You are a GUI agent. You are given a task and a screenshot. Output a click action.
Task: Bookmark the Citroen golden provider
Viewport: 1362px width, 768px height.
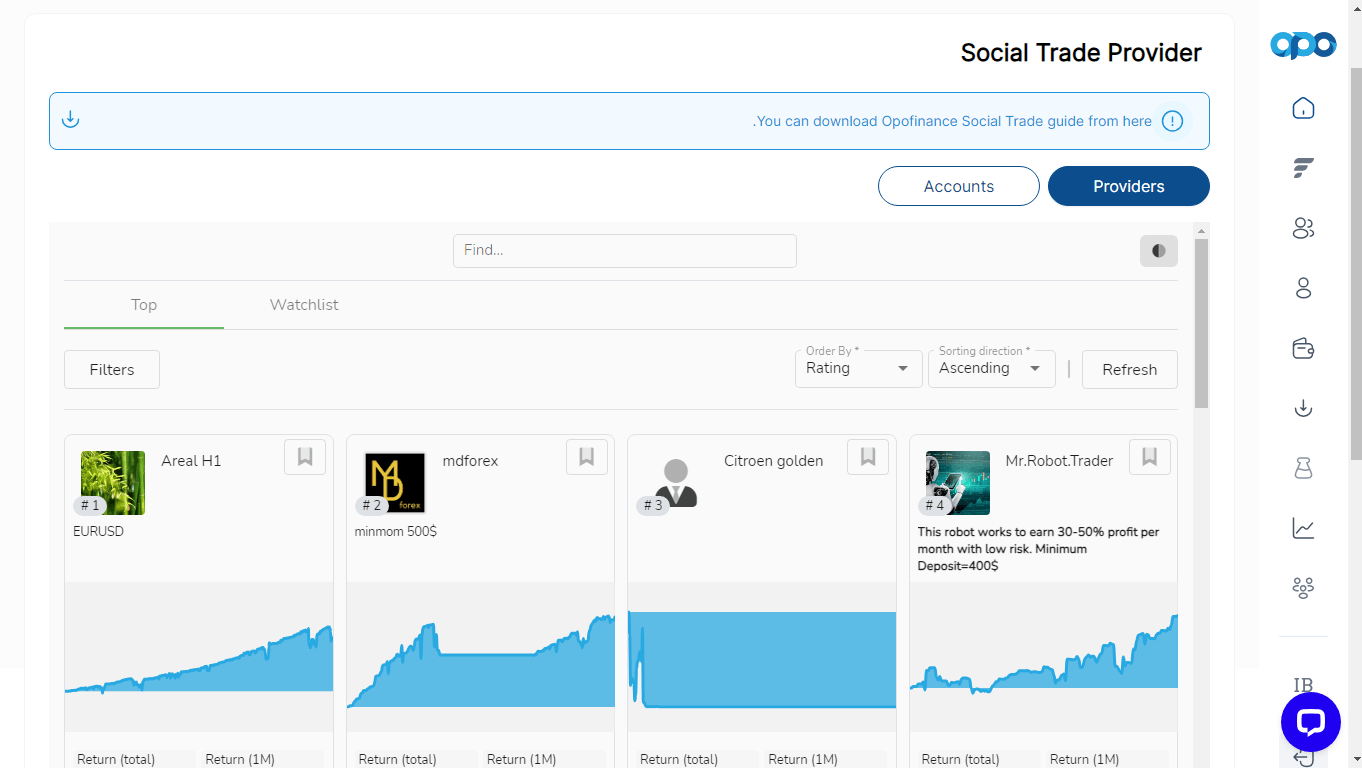pos(868,457)
